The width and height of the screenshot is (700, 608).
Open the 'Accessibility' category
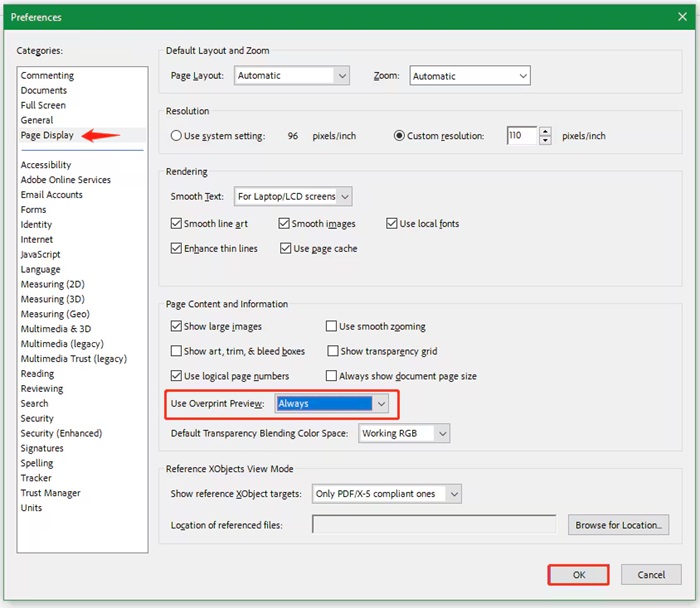(x=46, y=165)
